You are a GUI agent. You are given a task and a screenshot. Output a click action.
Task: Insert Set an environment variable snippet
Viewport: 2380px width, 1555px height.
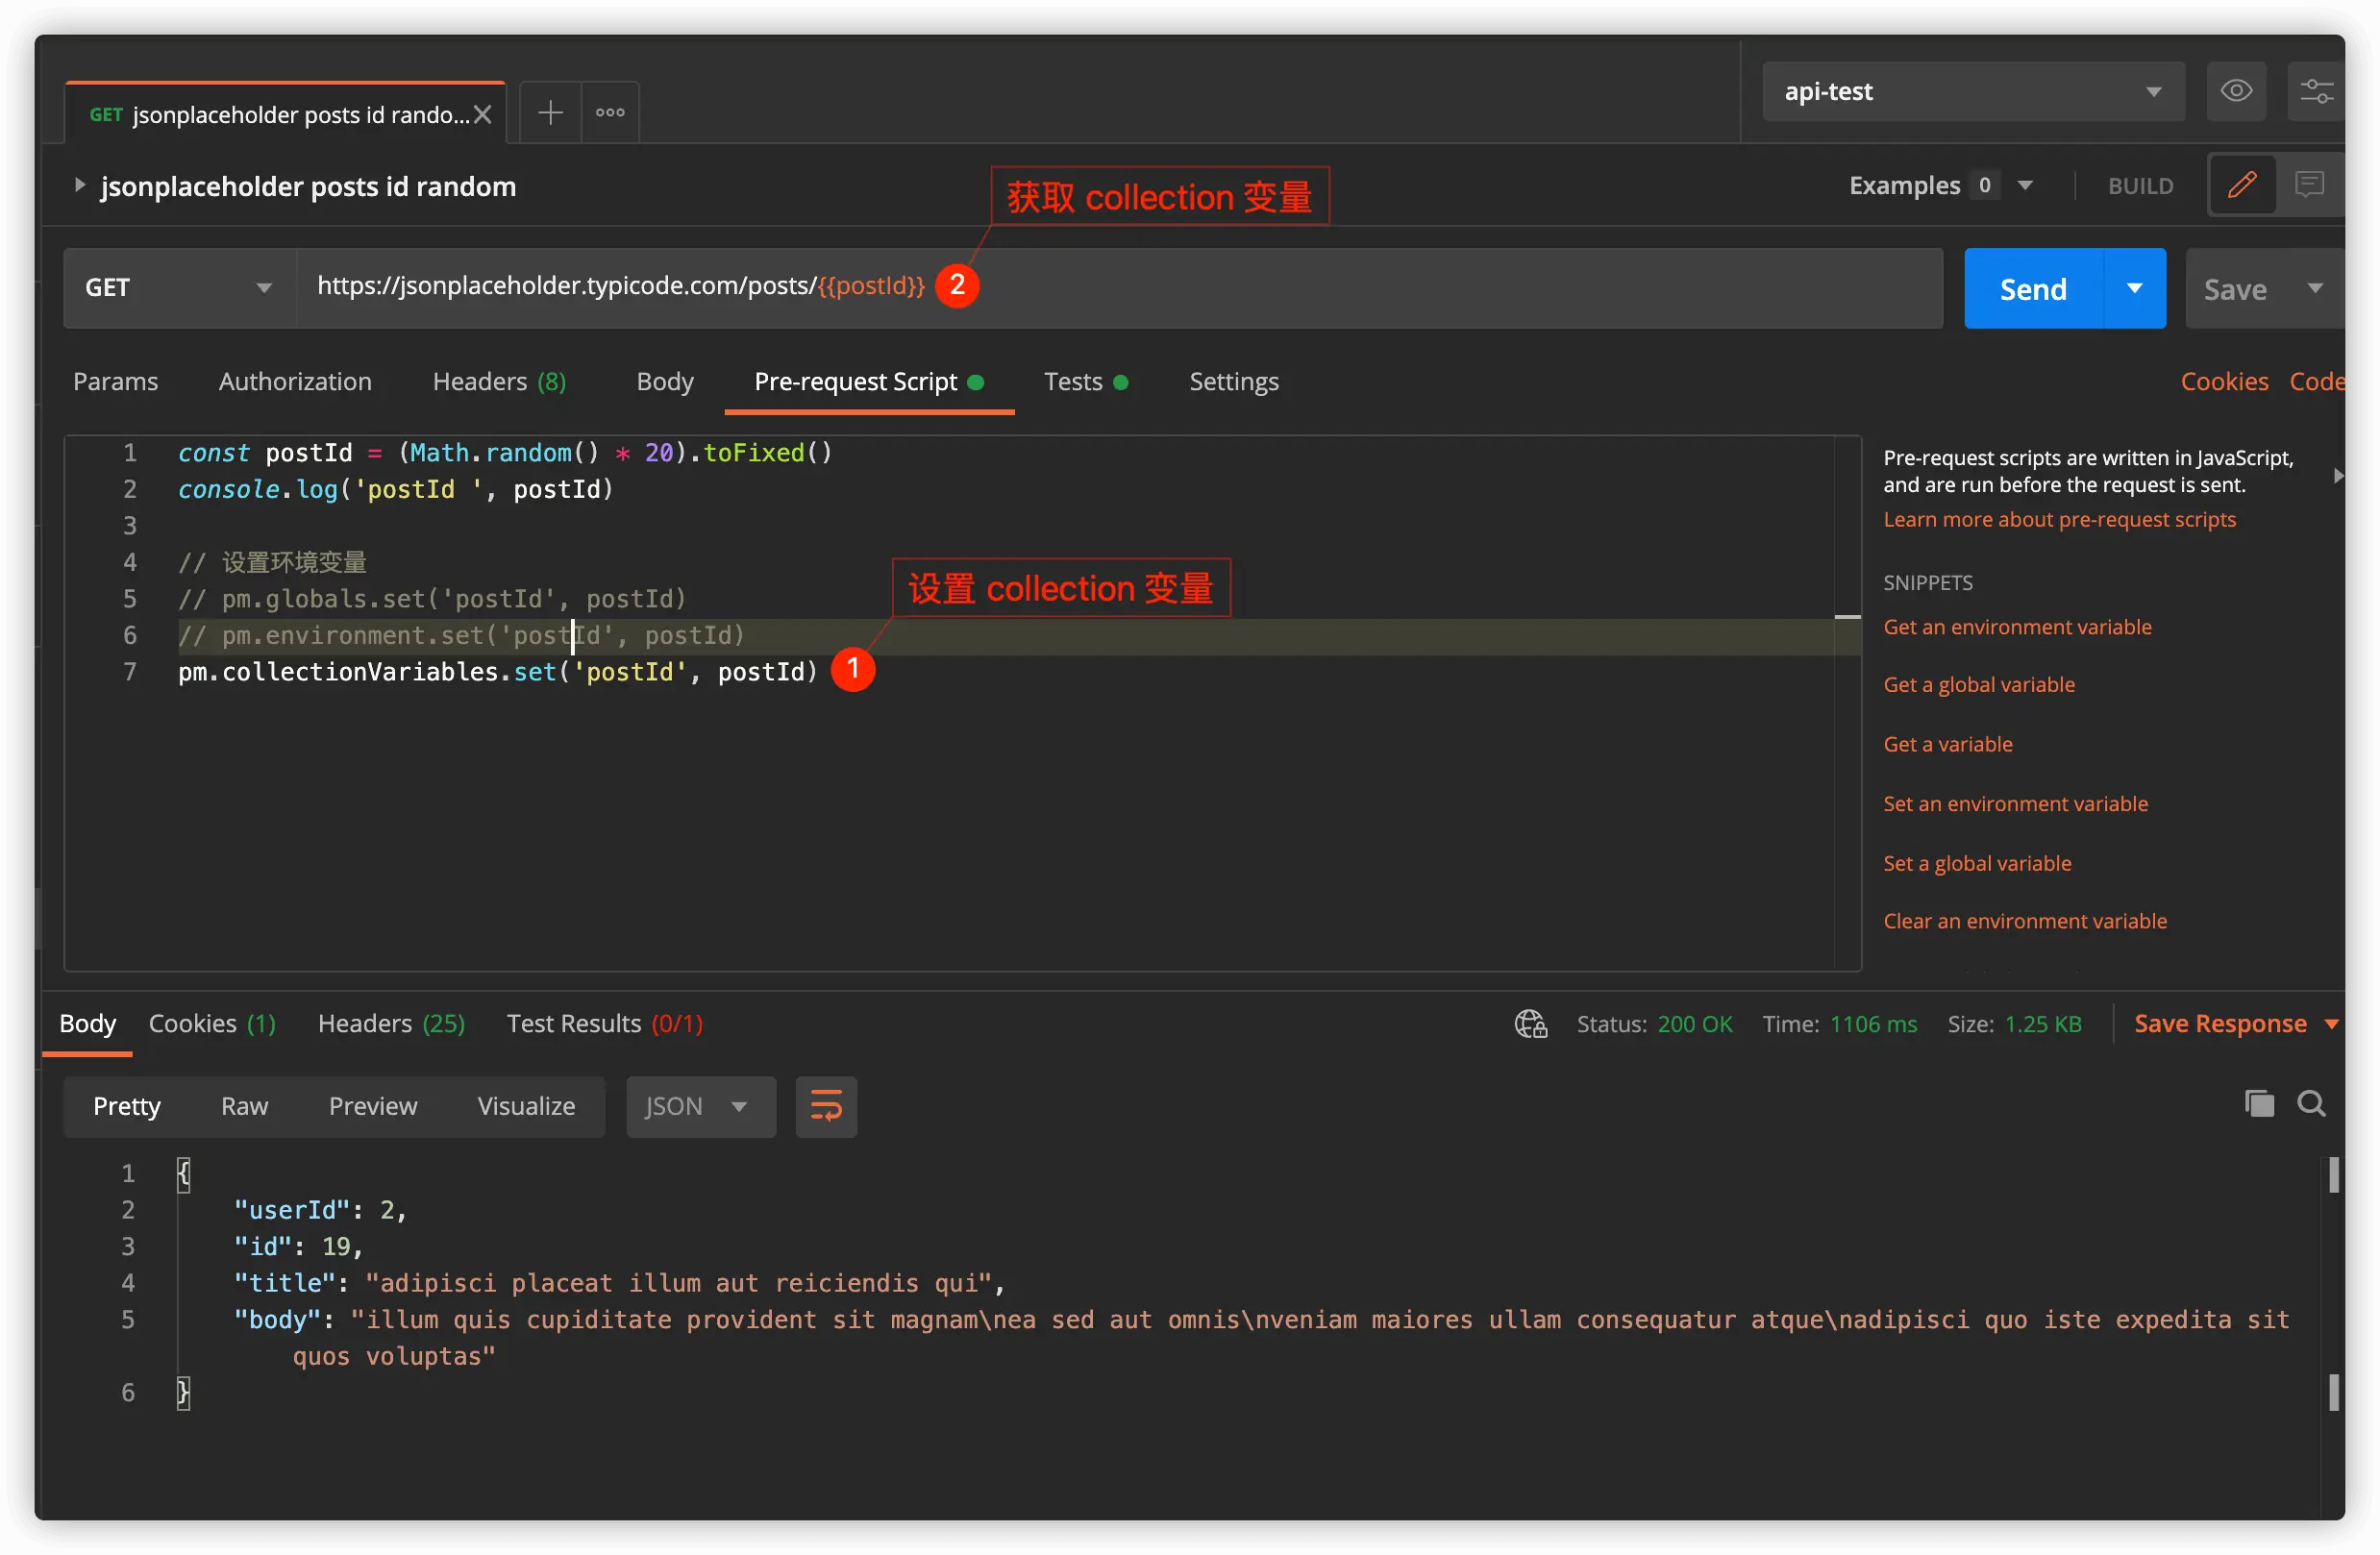[x=2015, y=804]
